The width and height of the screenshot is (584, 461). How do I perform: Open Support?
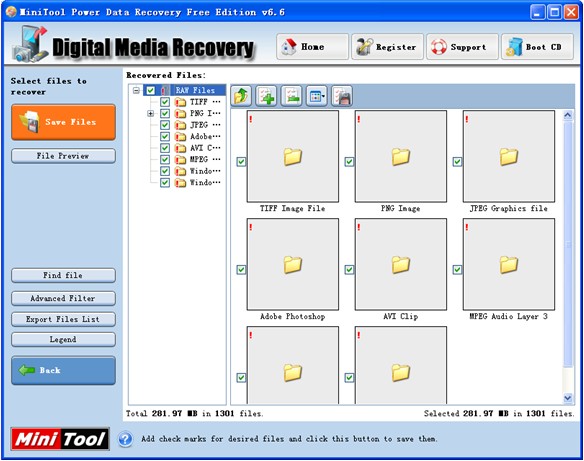pyautogui.click(x=462, y=47)
